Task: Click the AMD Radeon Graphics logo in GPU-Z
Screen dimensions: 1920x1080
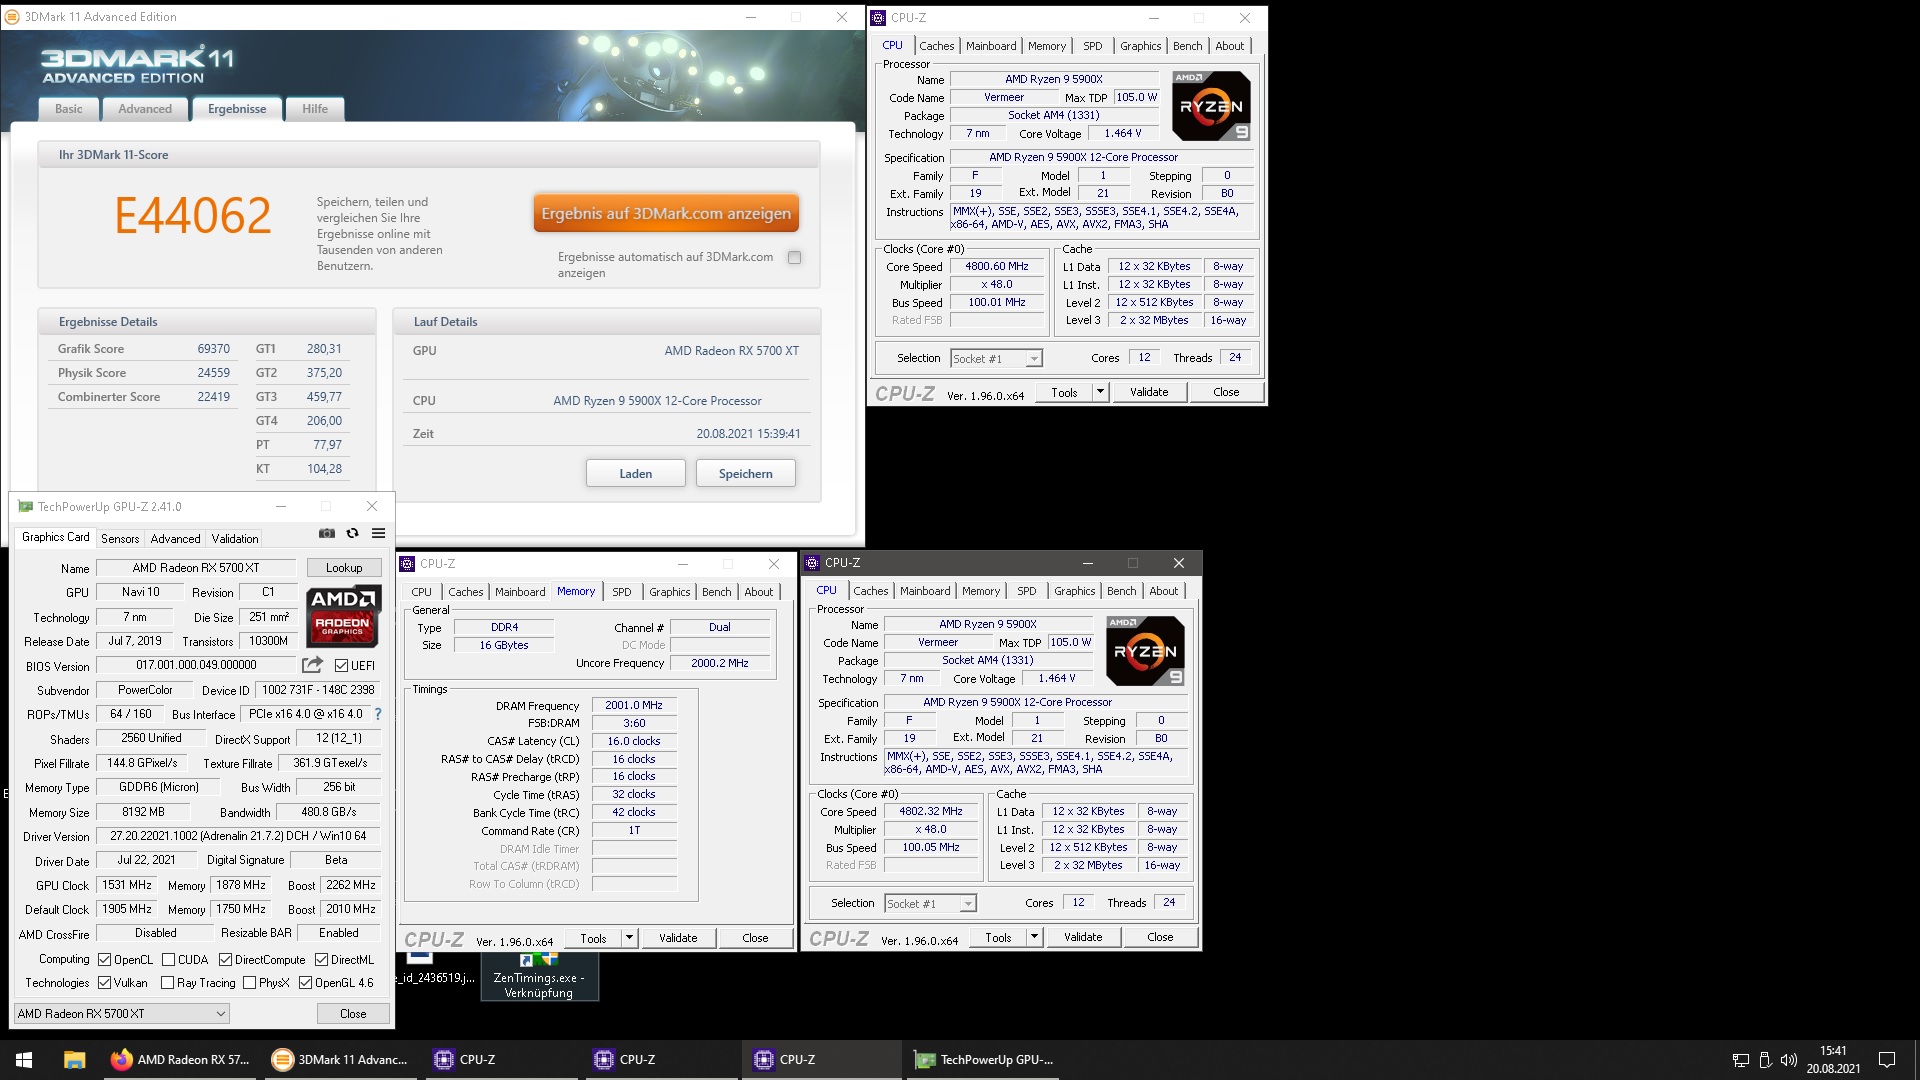Action: pyautogui.click(x=343, y=615)
